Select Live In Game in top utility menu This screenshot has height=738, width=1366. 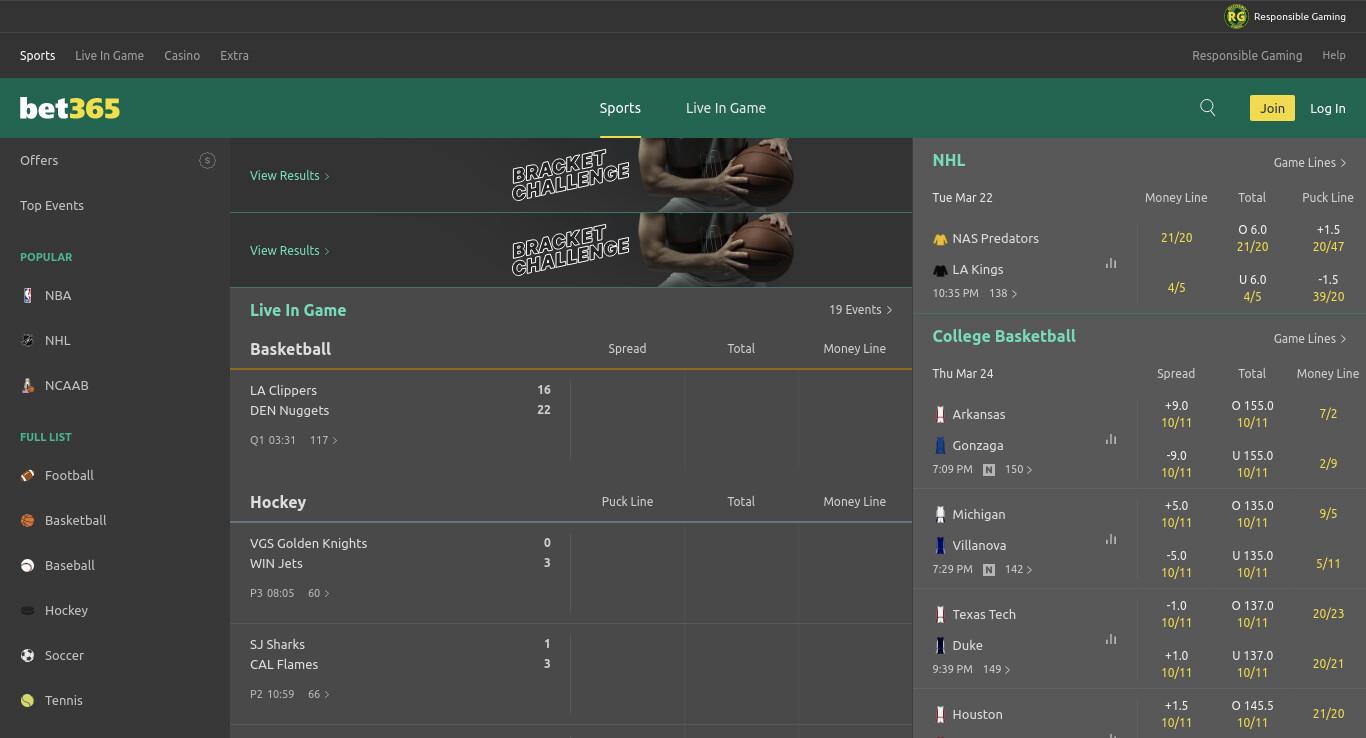pyautogui.click(x=110, y=55)
